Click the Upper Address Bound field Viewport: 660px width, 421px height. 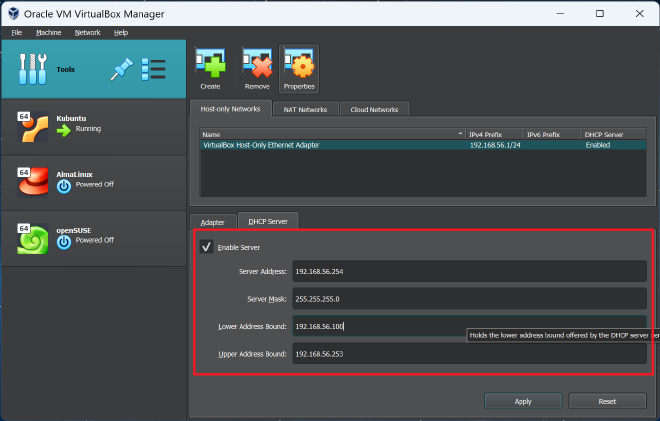tap(469, 354)
